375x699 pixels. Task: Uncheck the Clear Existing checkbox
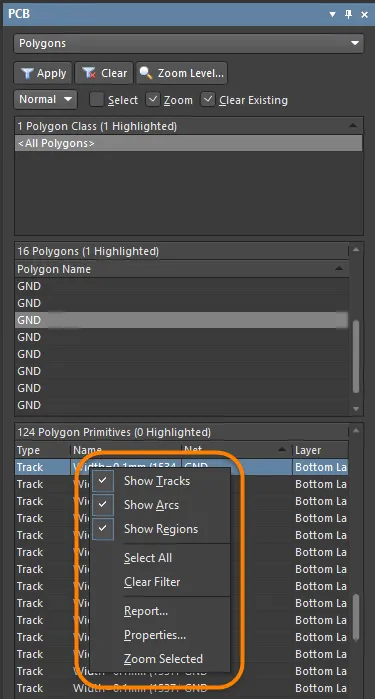pyautogui.click(x=208, y=99)
